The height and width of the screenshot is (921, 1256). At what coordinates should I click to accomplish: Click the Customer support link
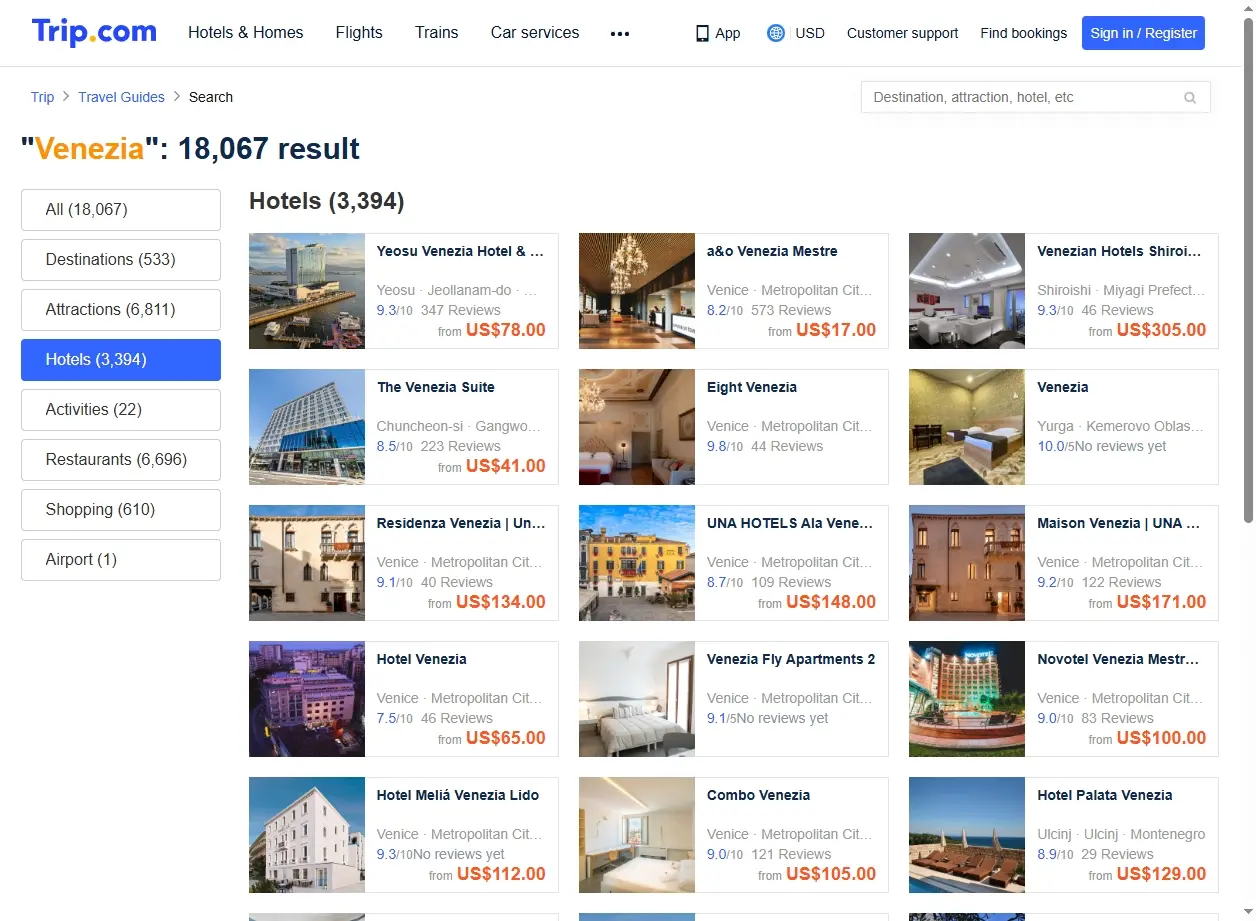902,33
